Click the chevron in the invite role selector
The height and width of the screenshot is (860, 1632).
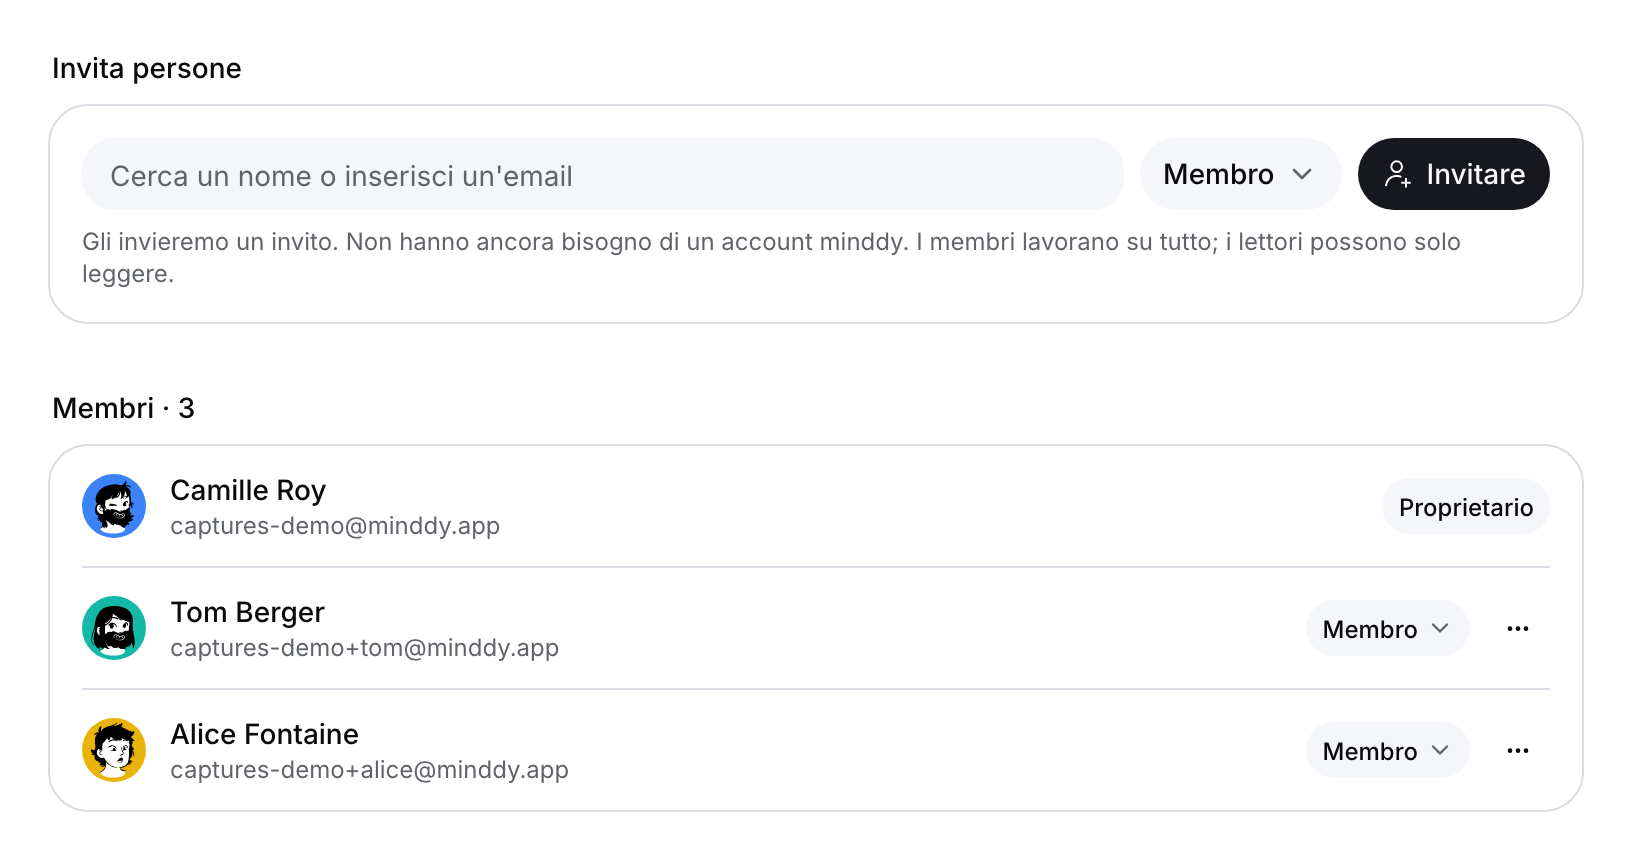[x=1302, y=174]
